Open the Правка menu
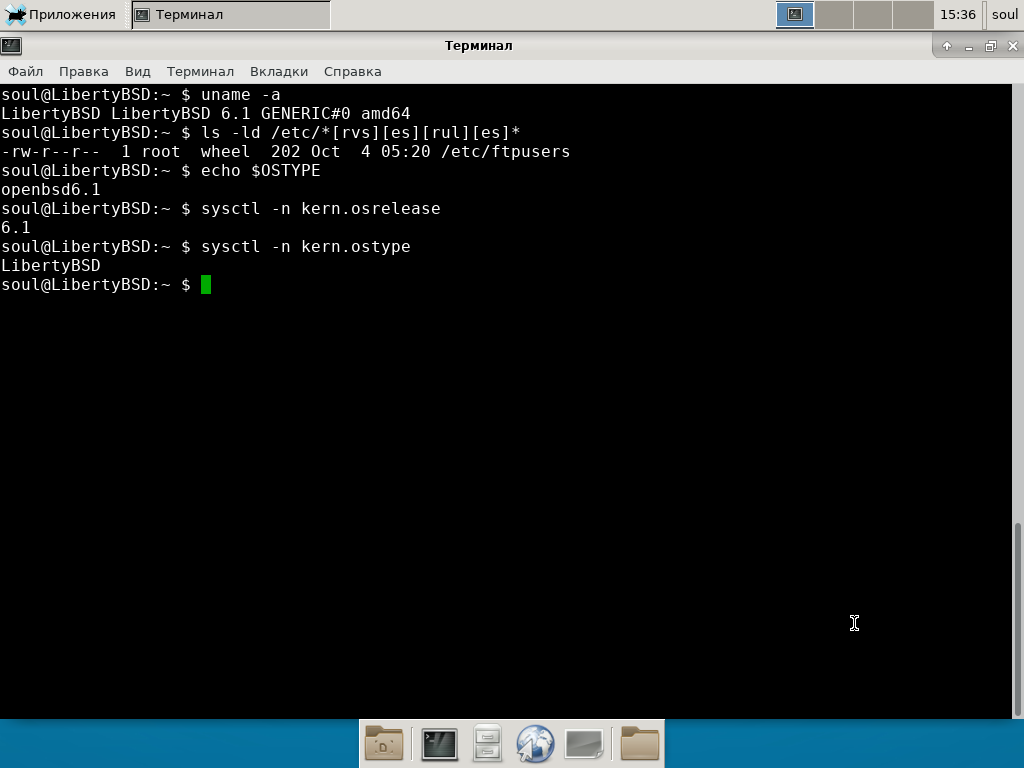 click(84, 72)
